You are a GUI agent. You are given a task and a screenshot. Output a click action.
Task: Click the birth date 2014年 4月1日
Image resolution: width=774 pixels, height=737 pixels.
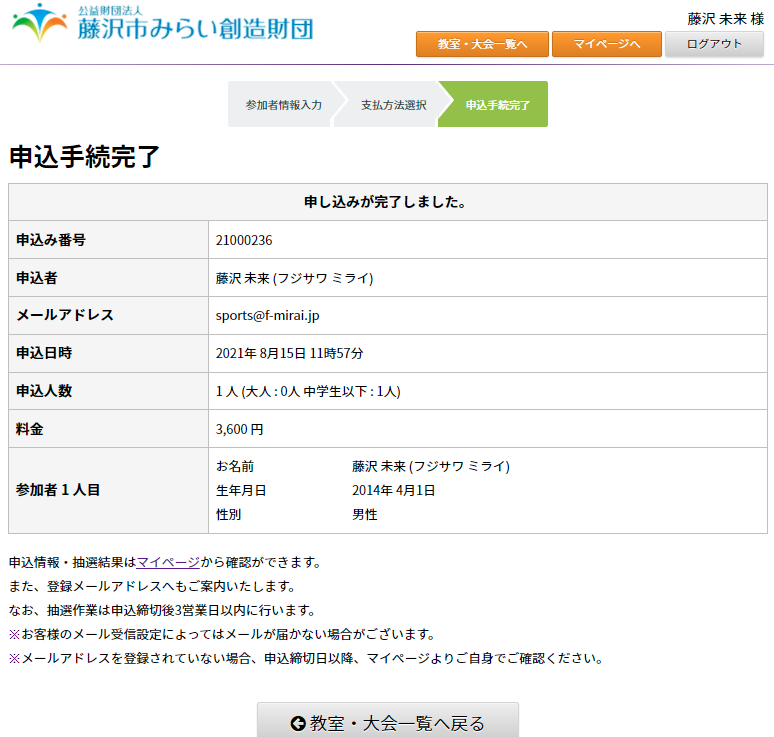click(x=393, y=490)
